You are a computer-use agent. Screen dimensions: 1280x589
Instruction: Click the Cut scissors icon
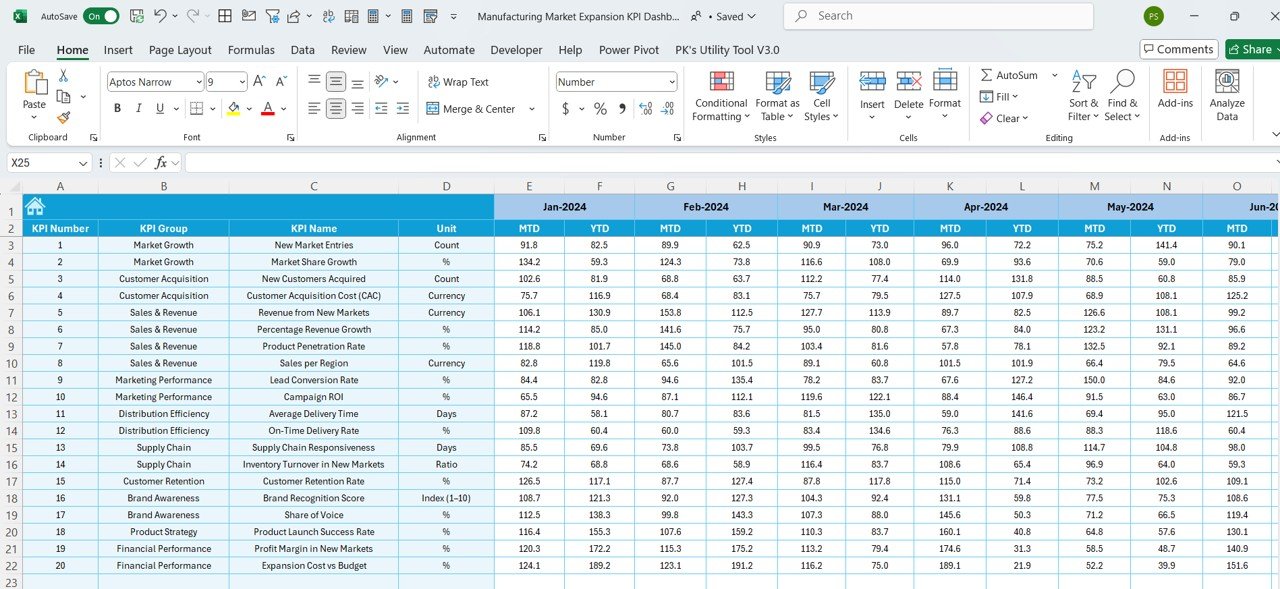[x=63, y=76]
